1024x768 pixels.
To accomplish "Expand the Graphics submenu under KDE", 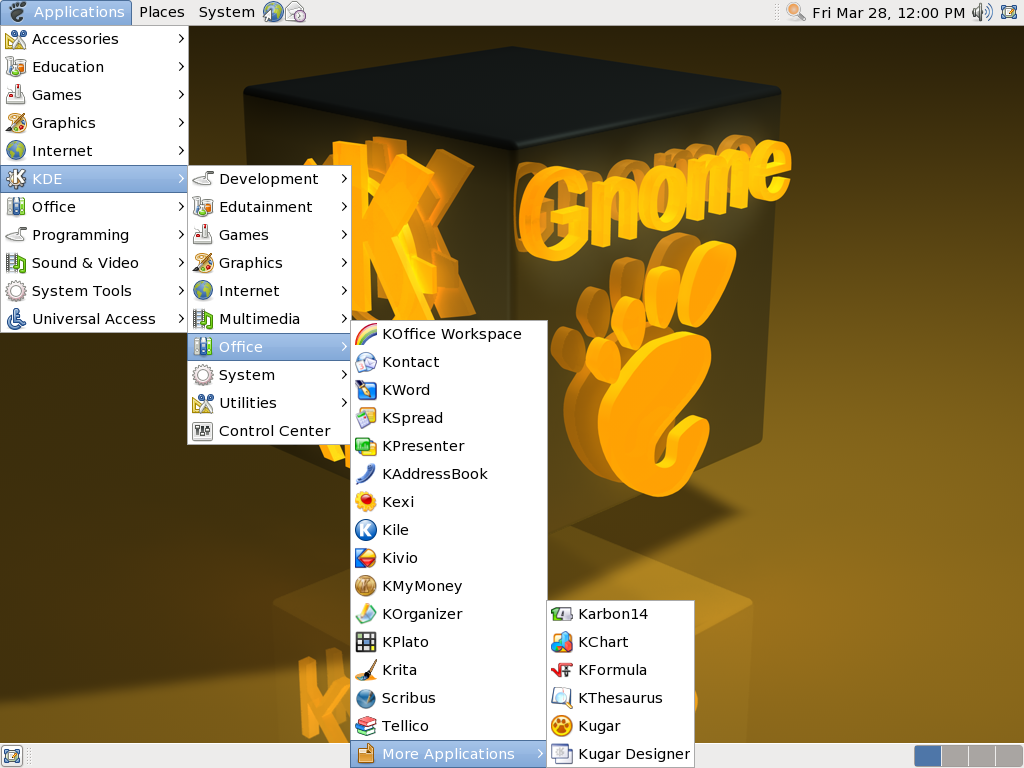I will 250,263.
